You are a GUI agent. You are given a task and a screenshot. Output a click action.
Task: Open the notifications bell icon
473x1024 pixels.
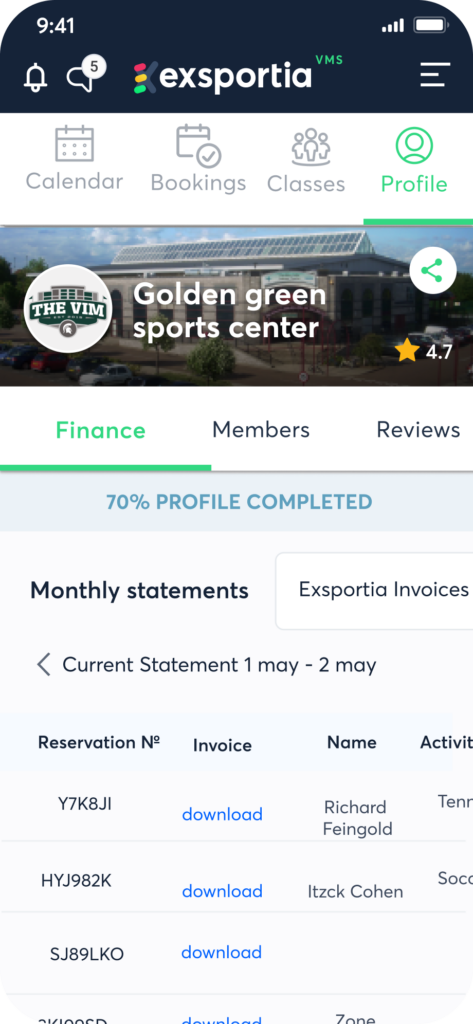(35, 77)
